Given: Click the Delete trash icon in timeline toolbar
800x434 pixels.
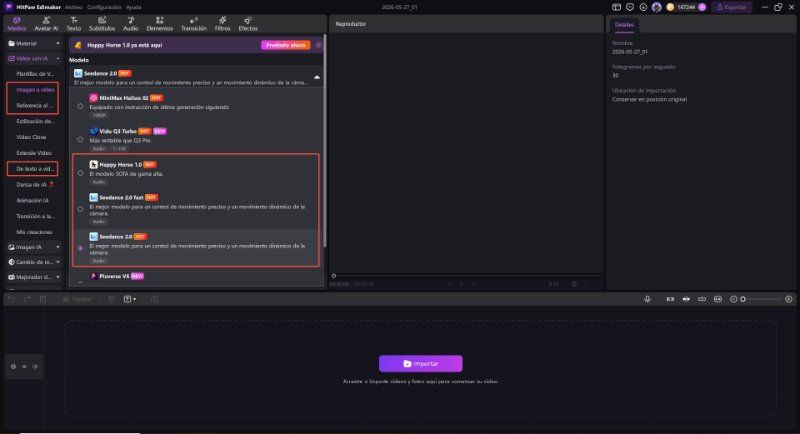Looking at the screenshot, I should point(43,299).
